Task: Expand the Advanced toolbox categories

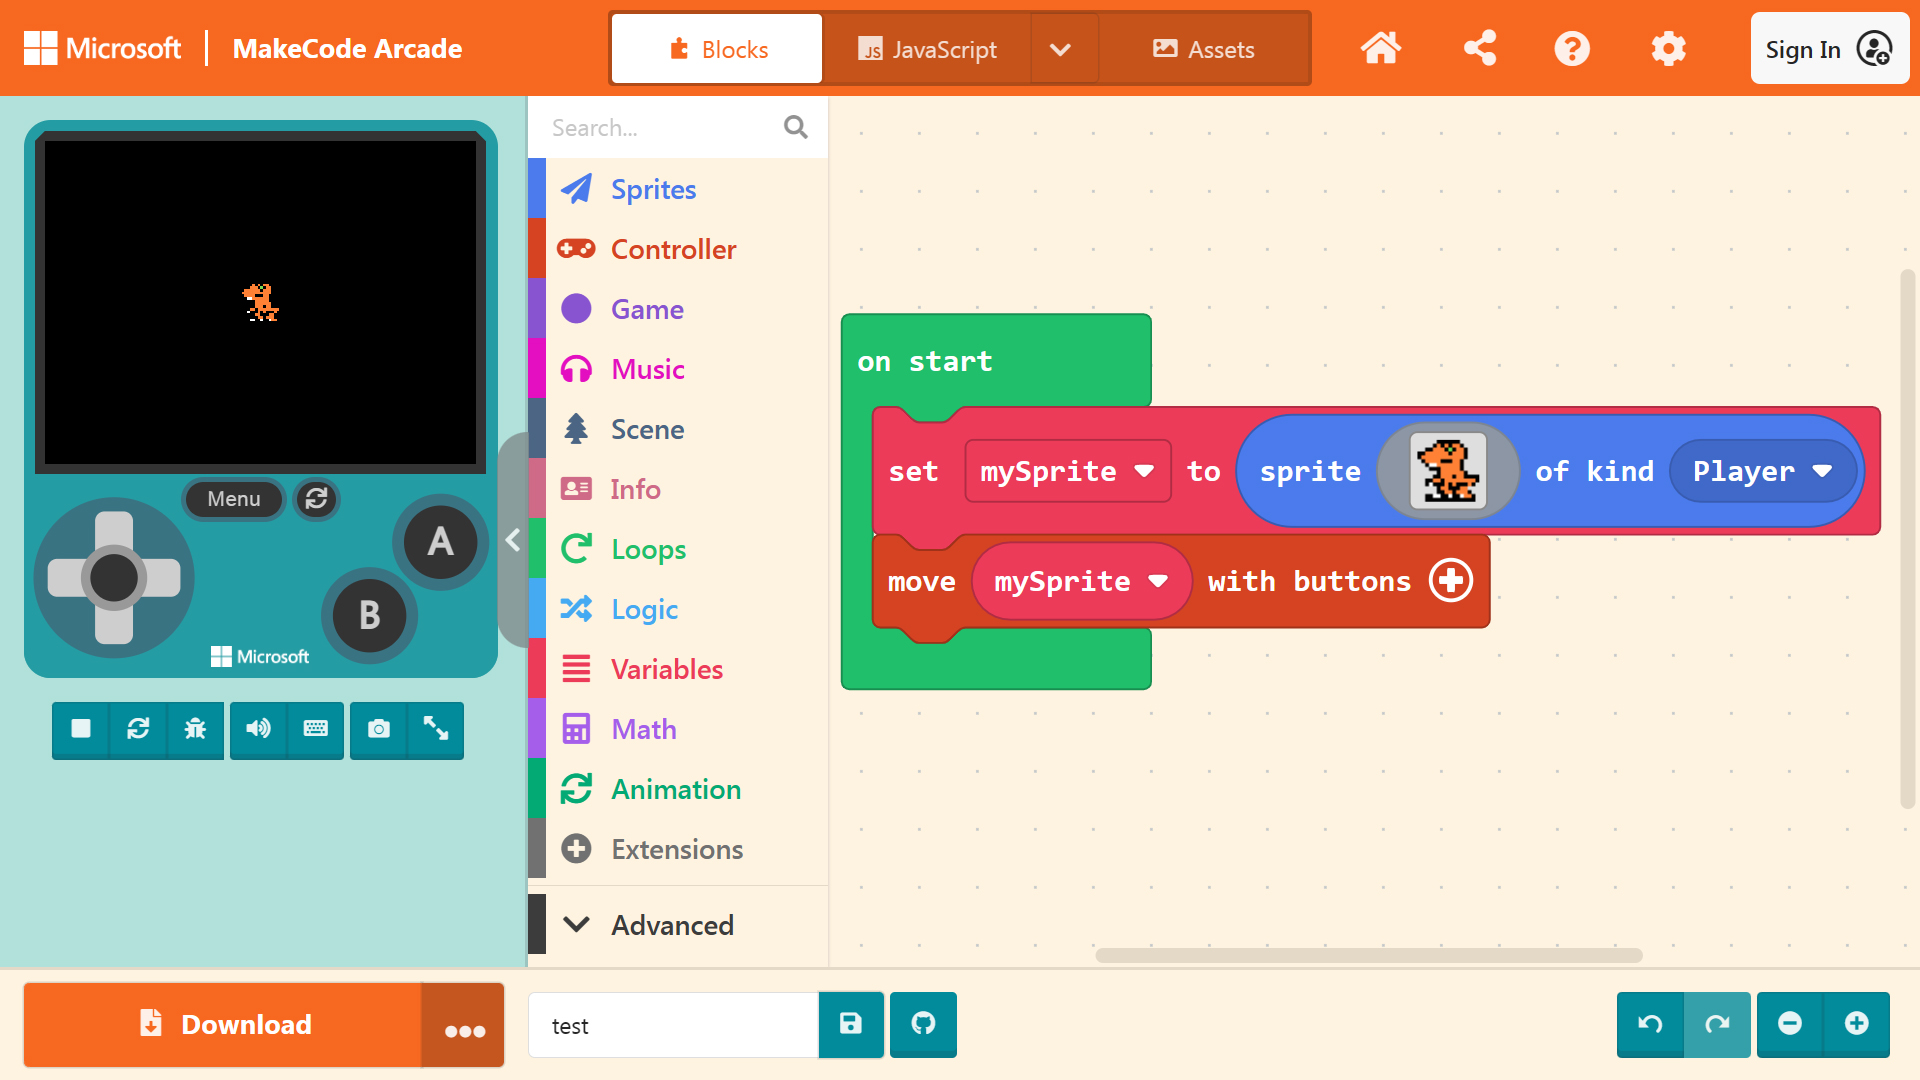Action: coord(672,925)
